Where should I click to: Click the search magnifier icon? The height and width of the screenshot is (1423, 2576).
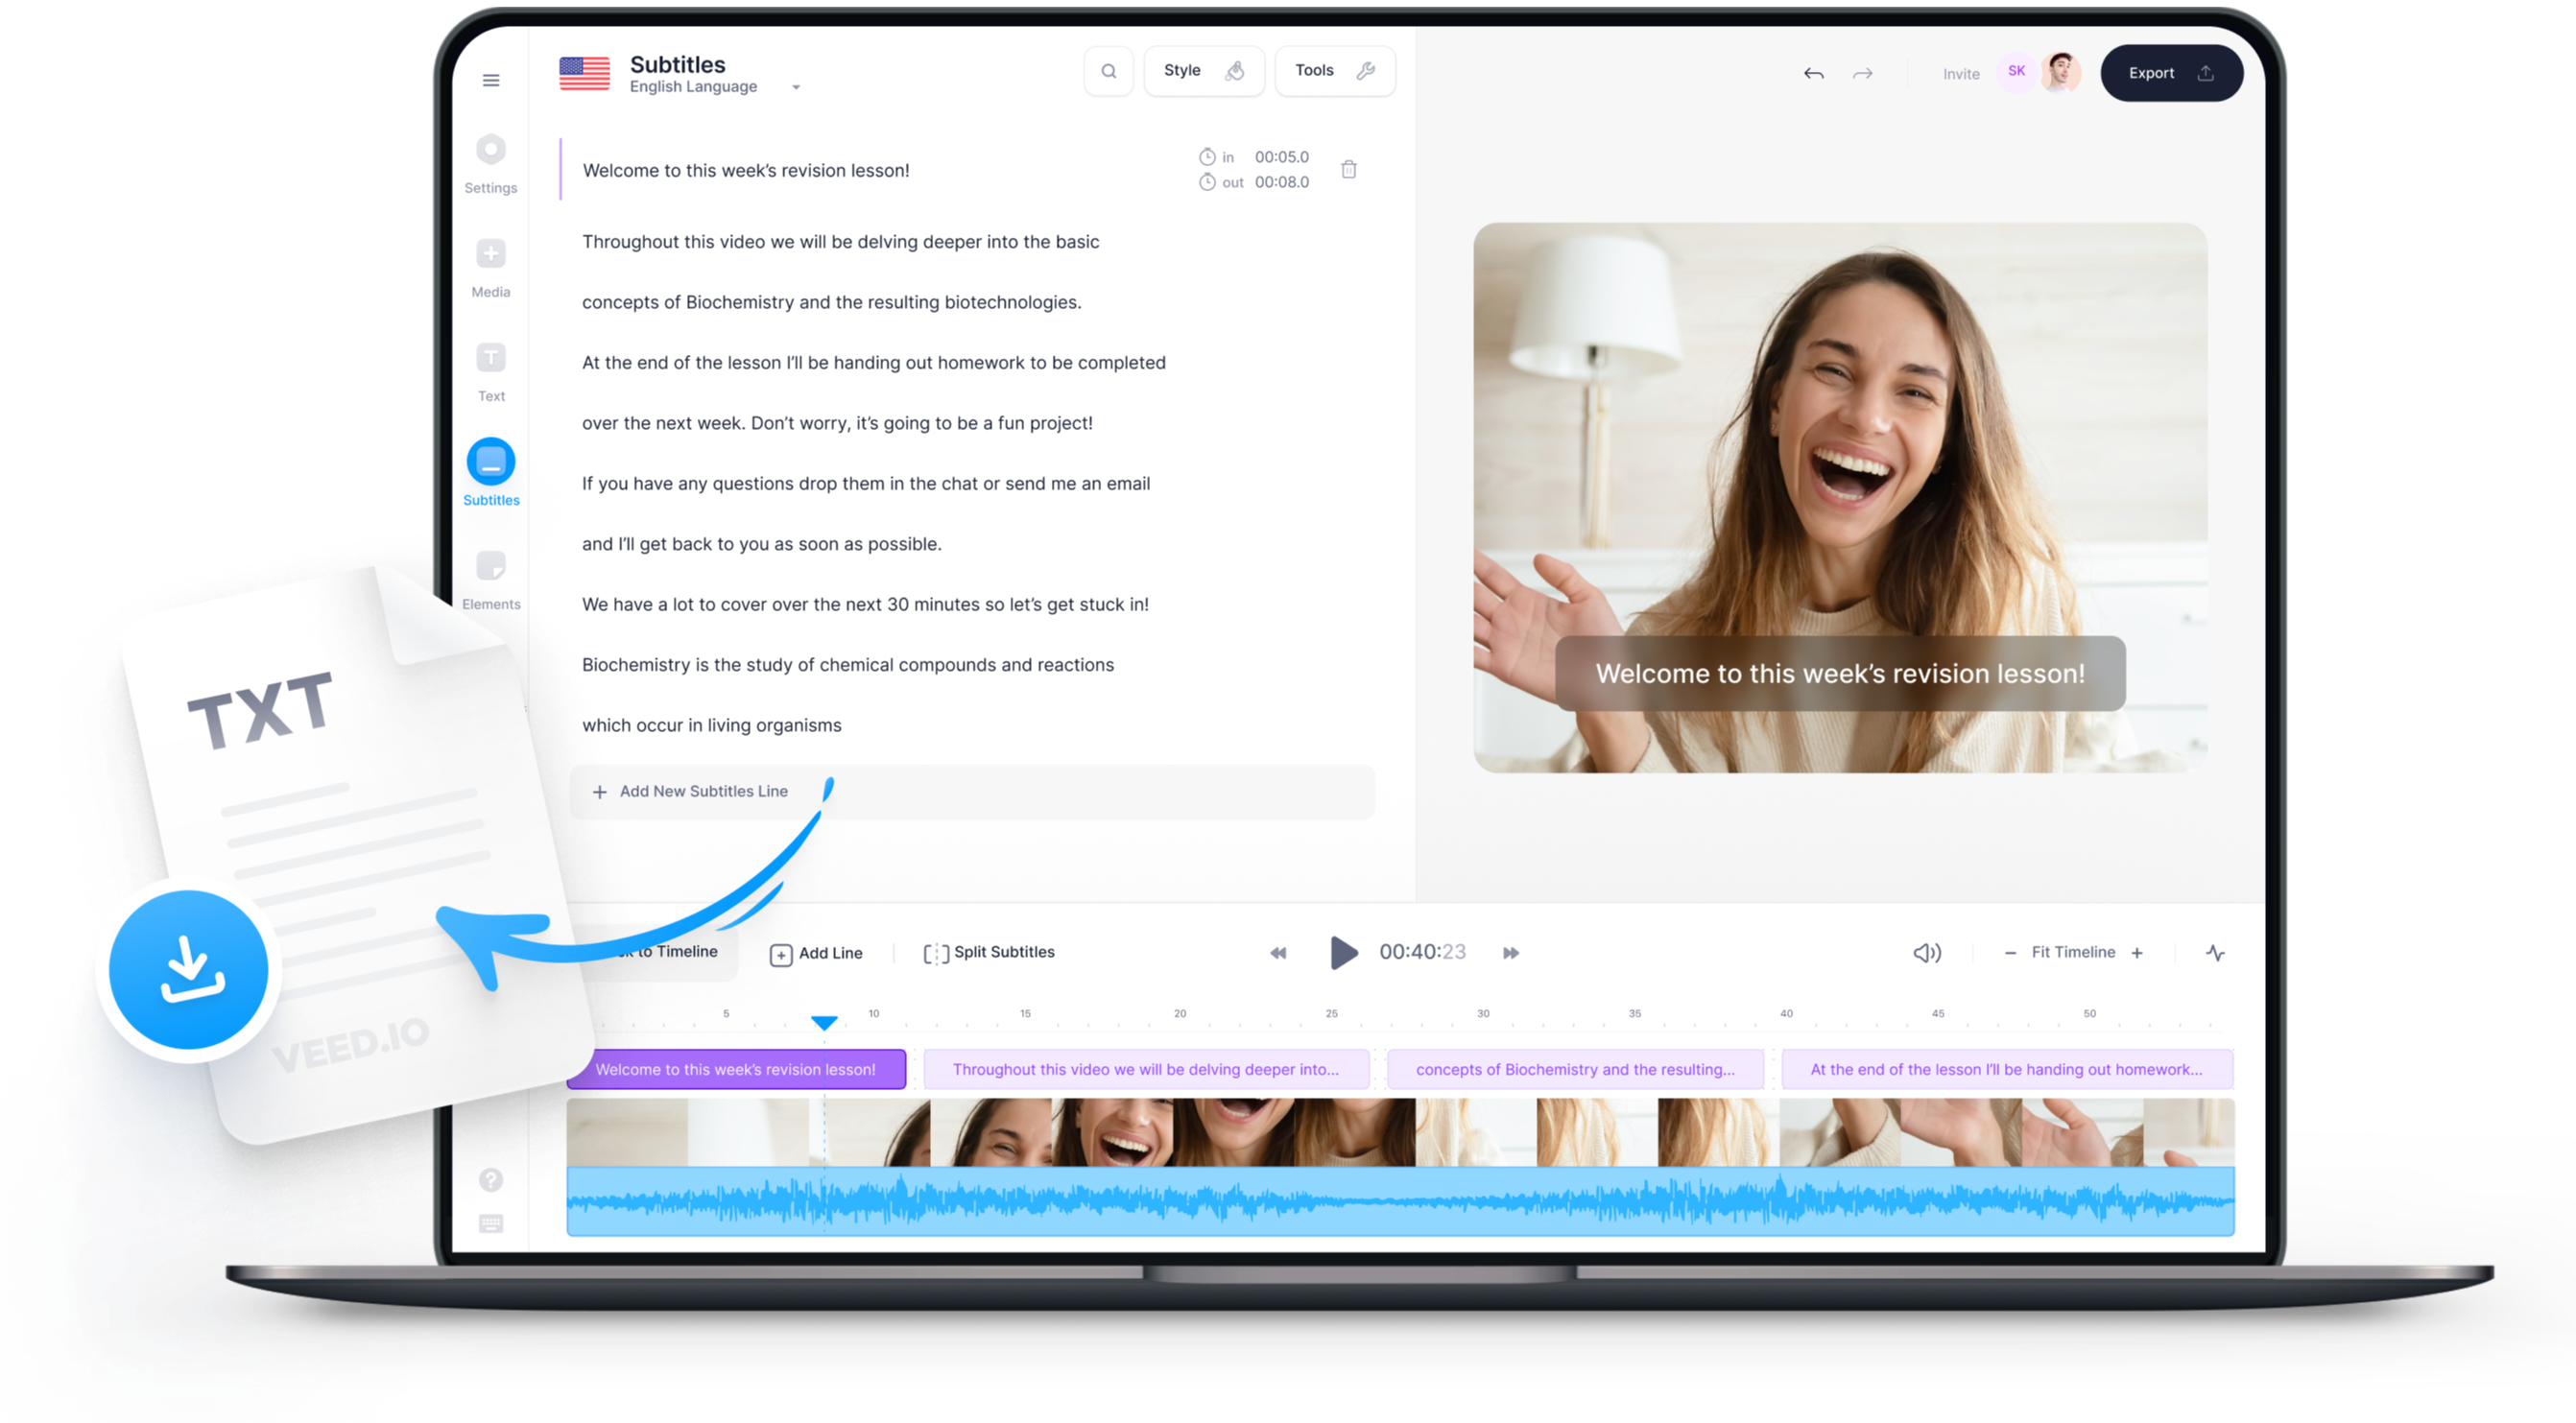pyautogui.click(x=1108, y=70)
